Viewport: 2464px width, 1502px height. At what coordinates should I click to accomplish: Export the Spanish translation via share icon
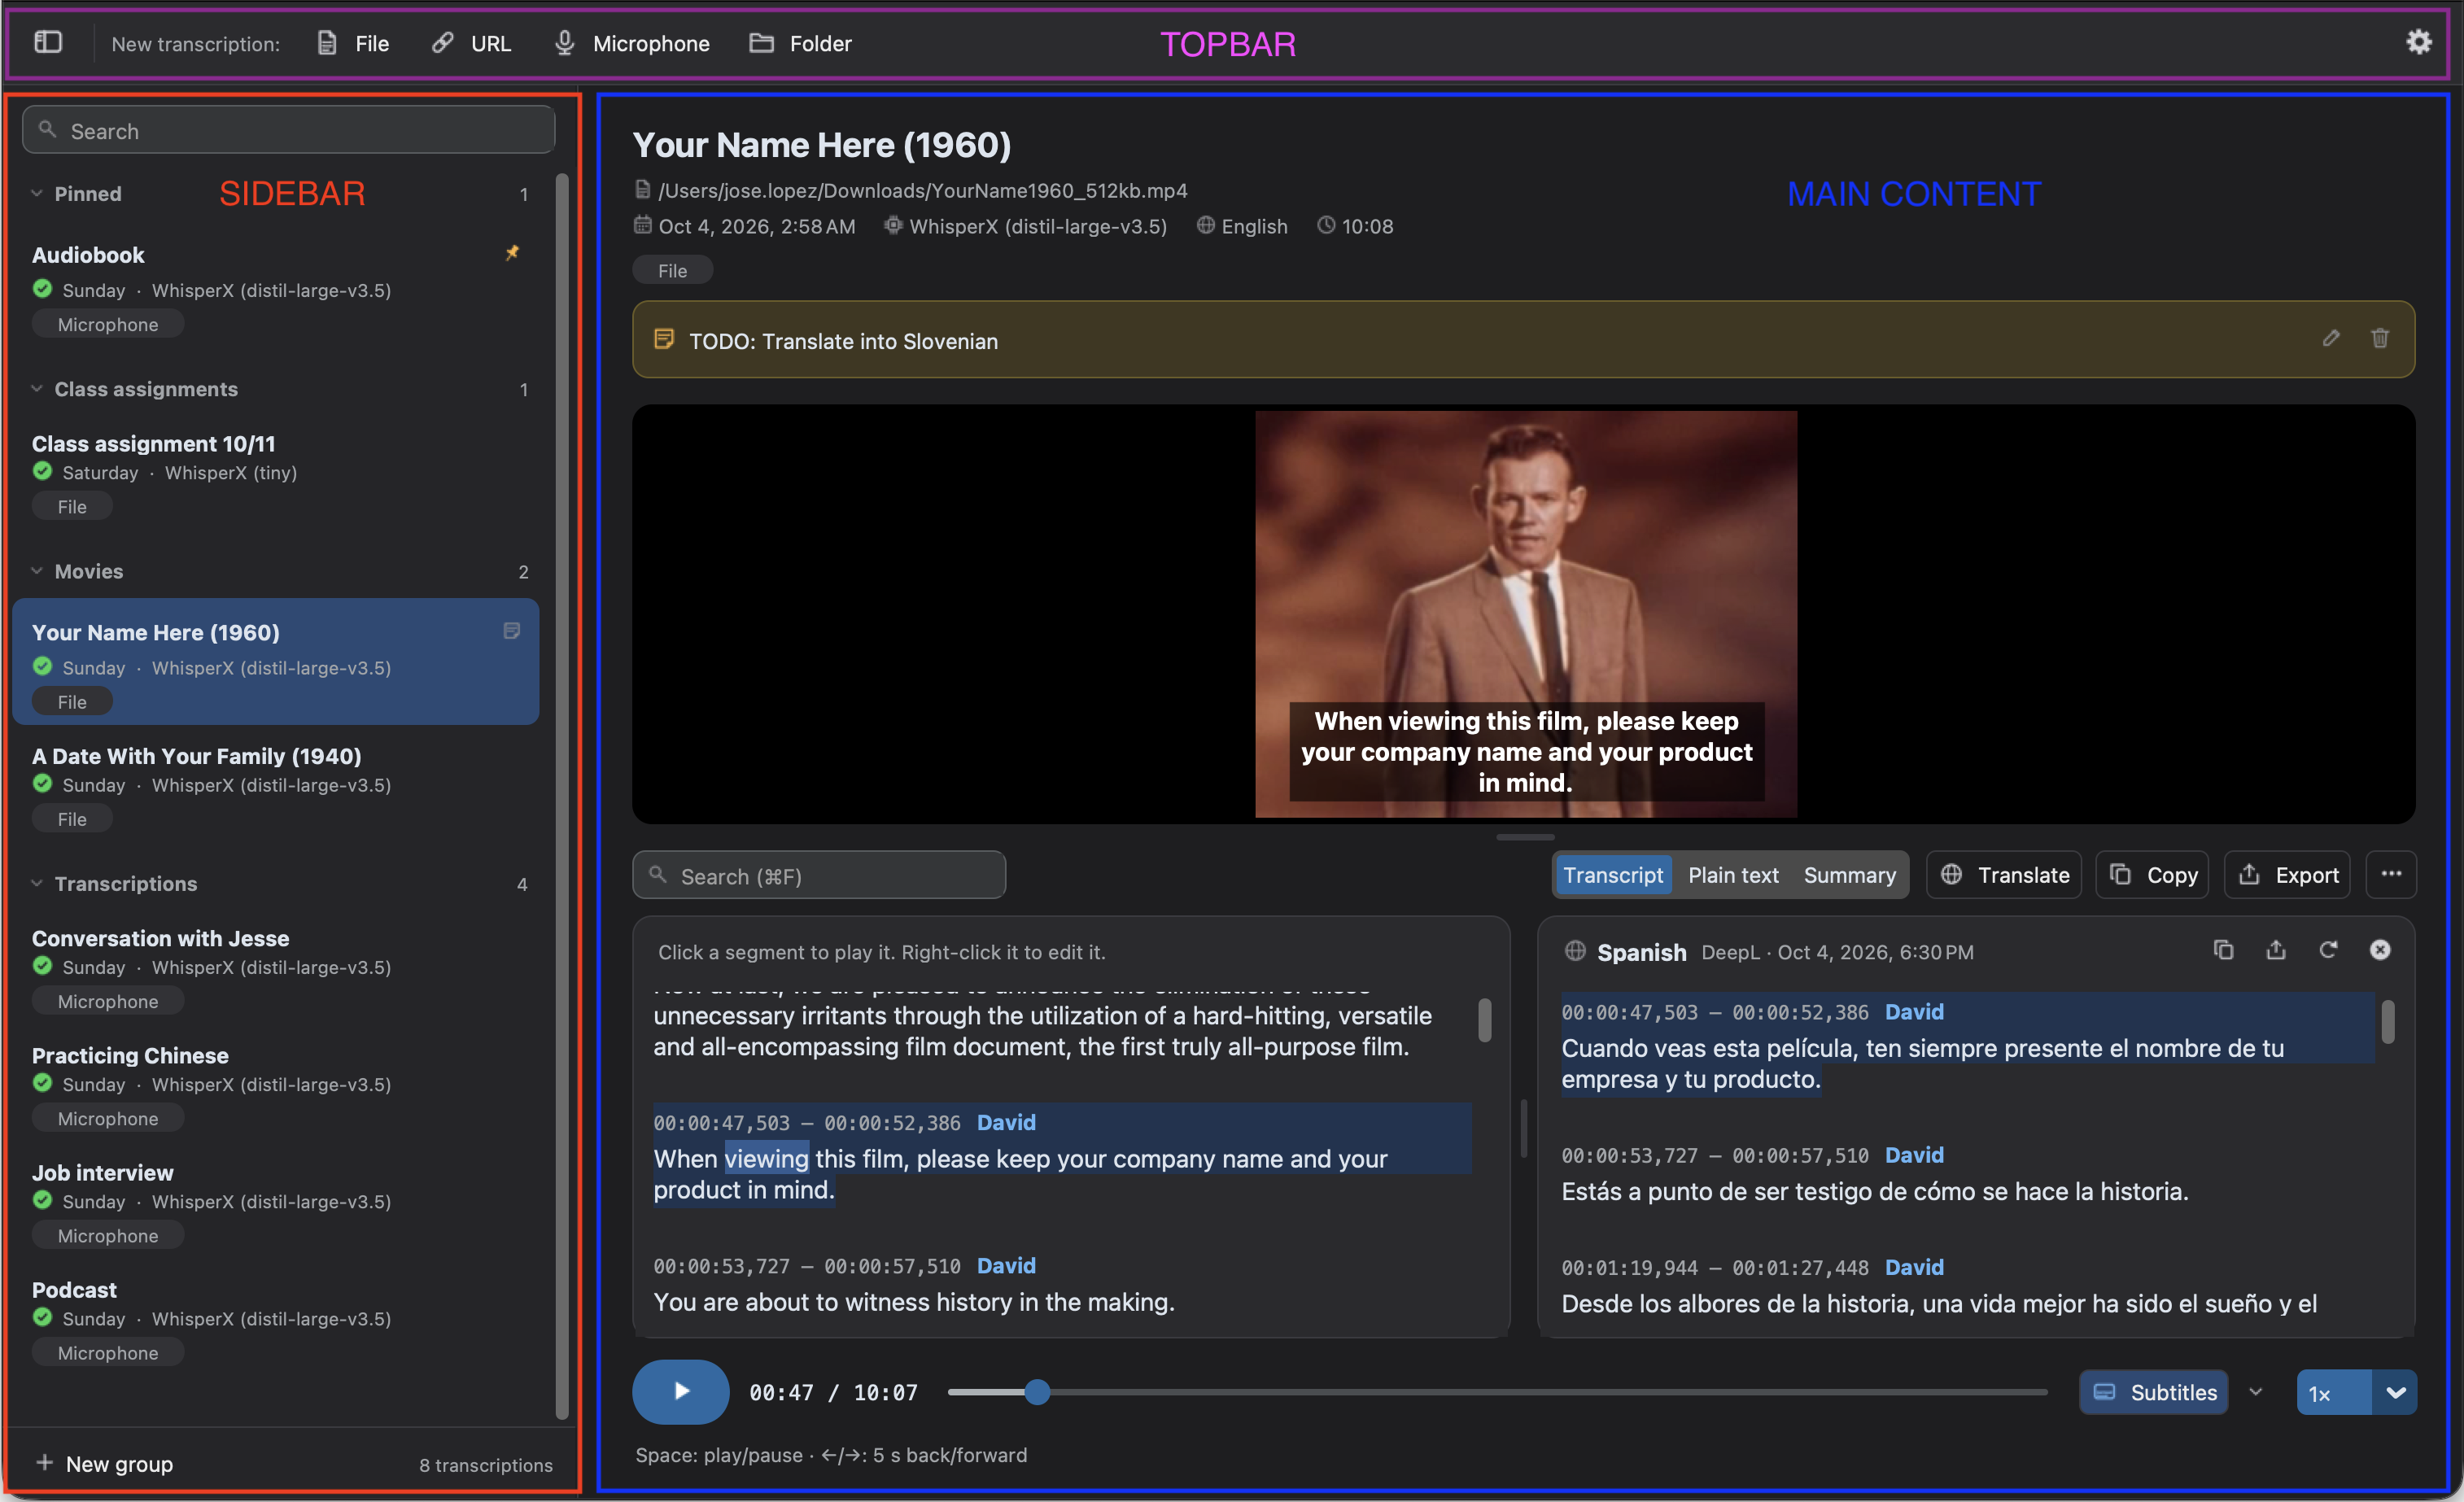click(2275, 950)
